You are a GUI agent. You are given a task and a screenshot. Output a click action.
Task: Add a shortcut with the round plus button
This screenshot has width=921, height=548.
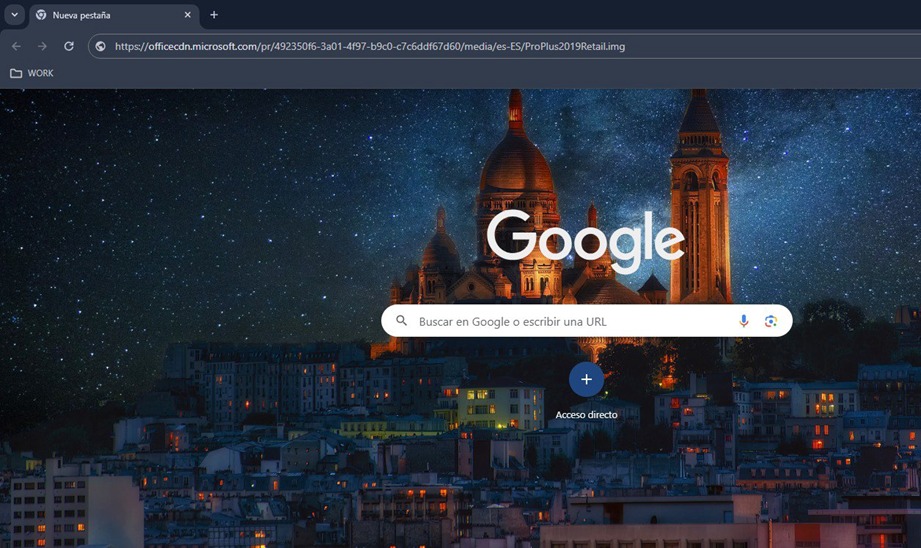tap(586, 380)
